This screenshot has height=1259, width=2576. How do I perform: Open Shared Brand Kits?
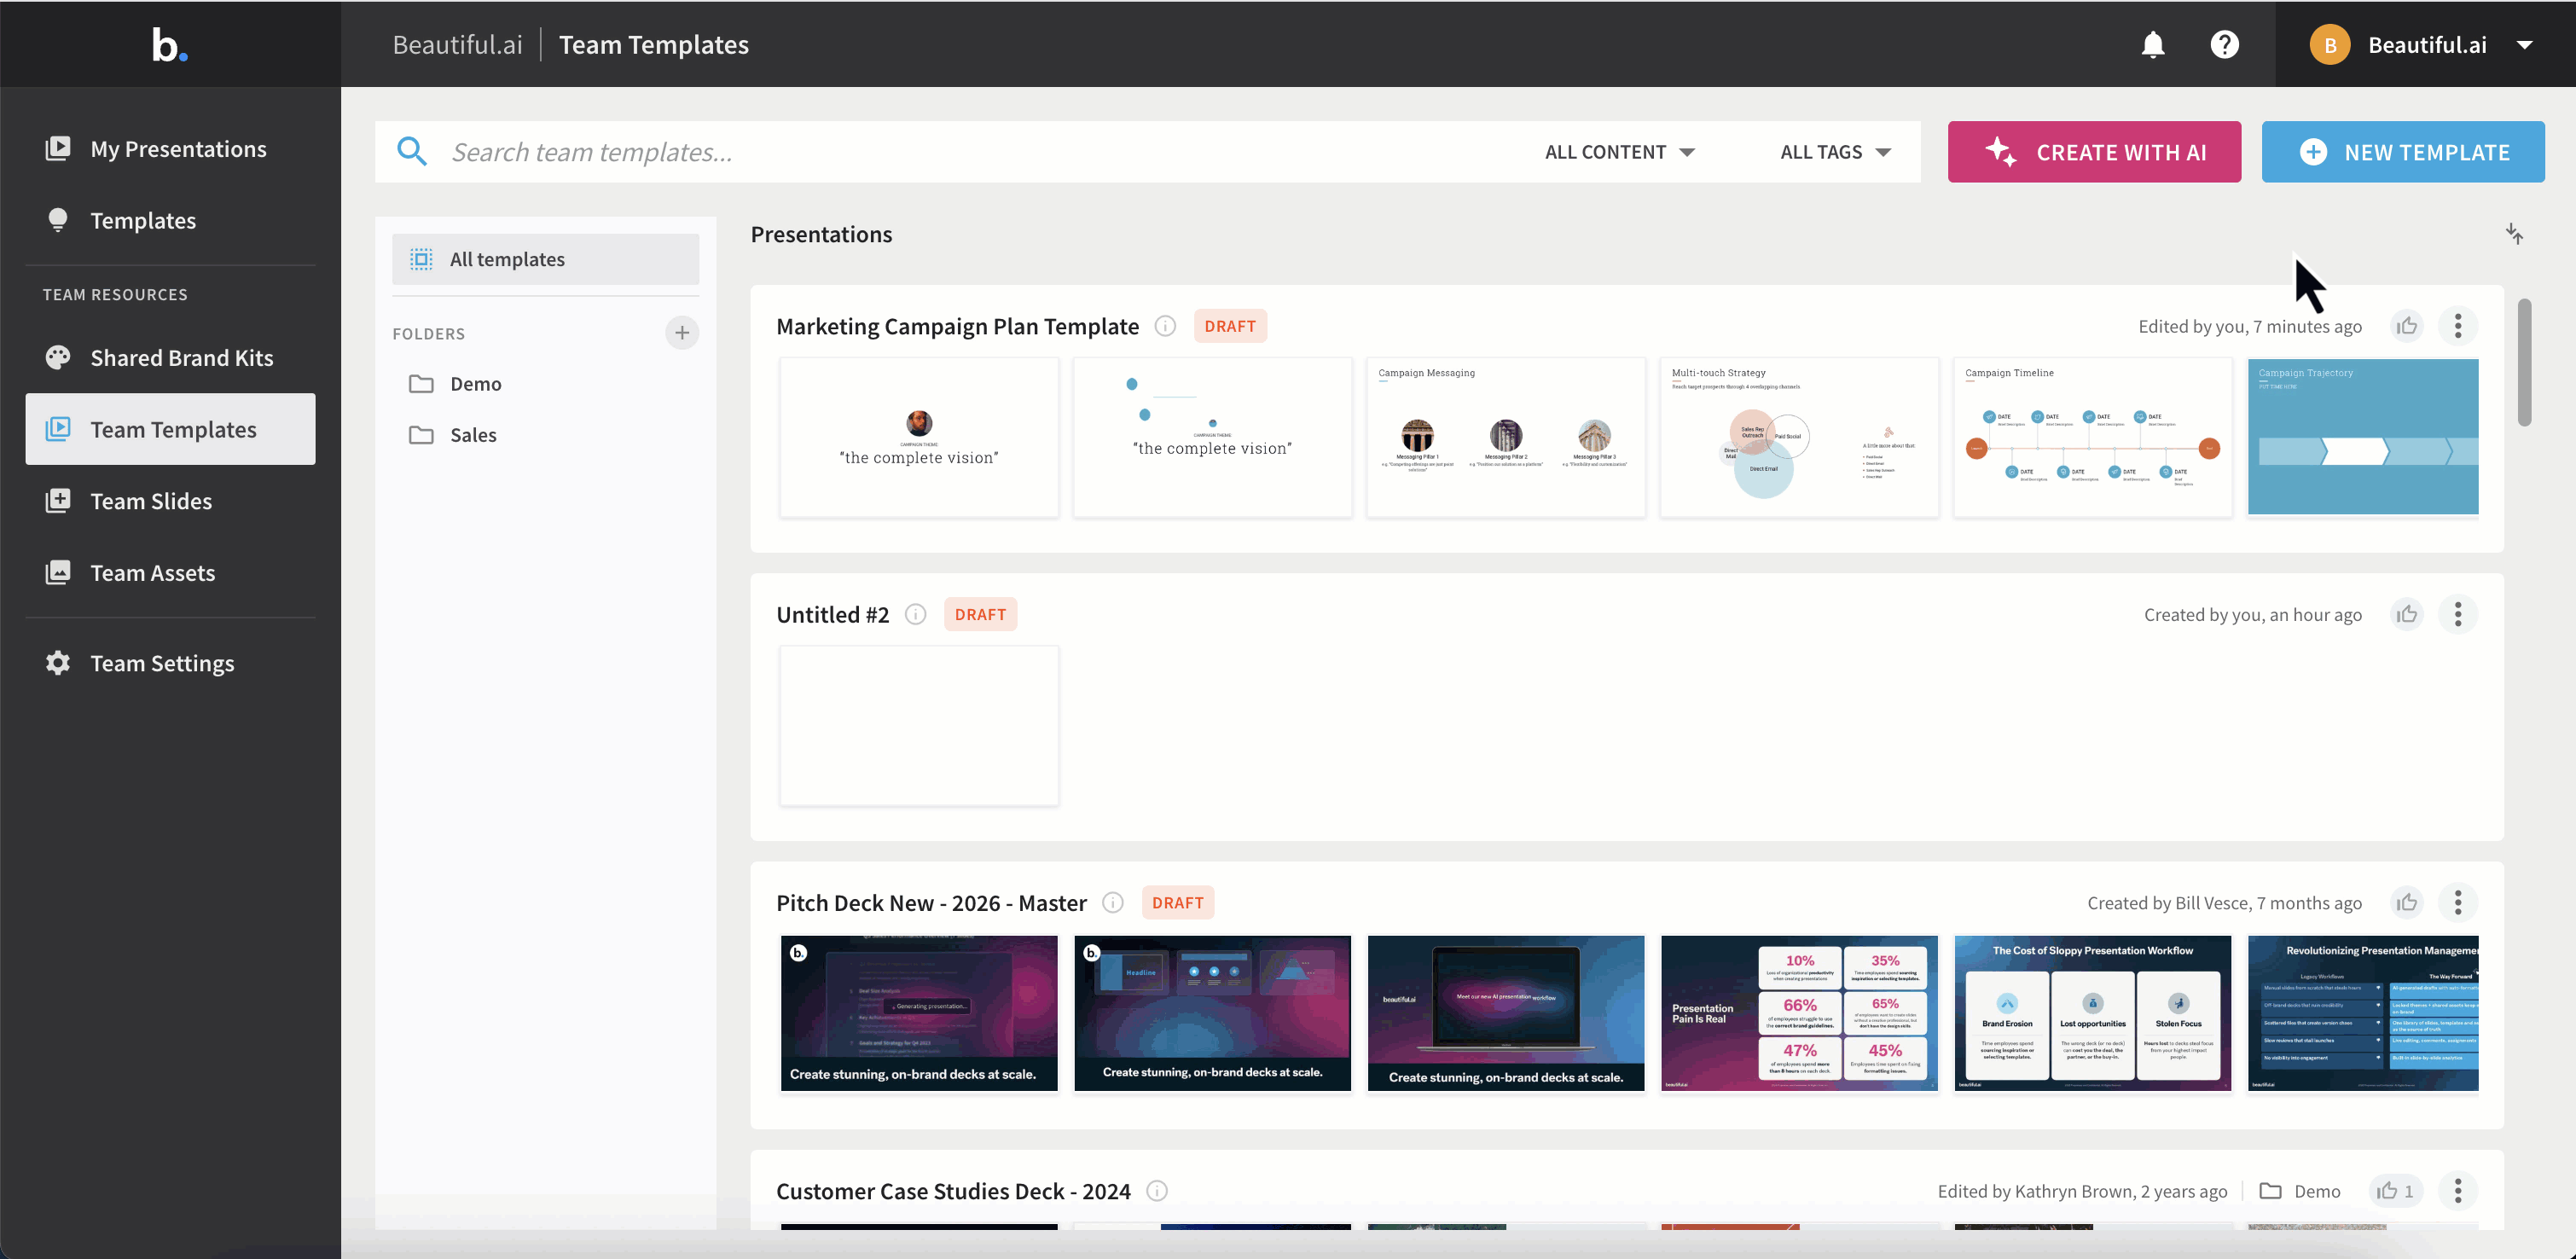pos(170,358)
